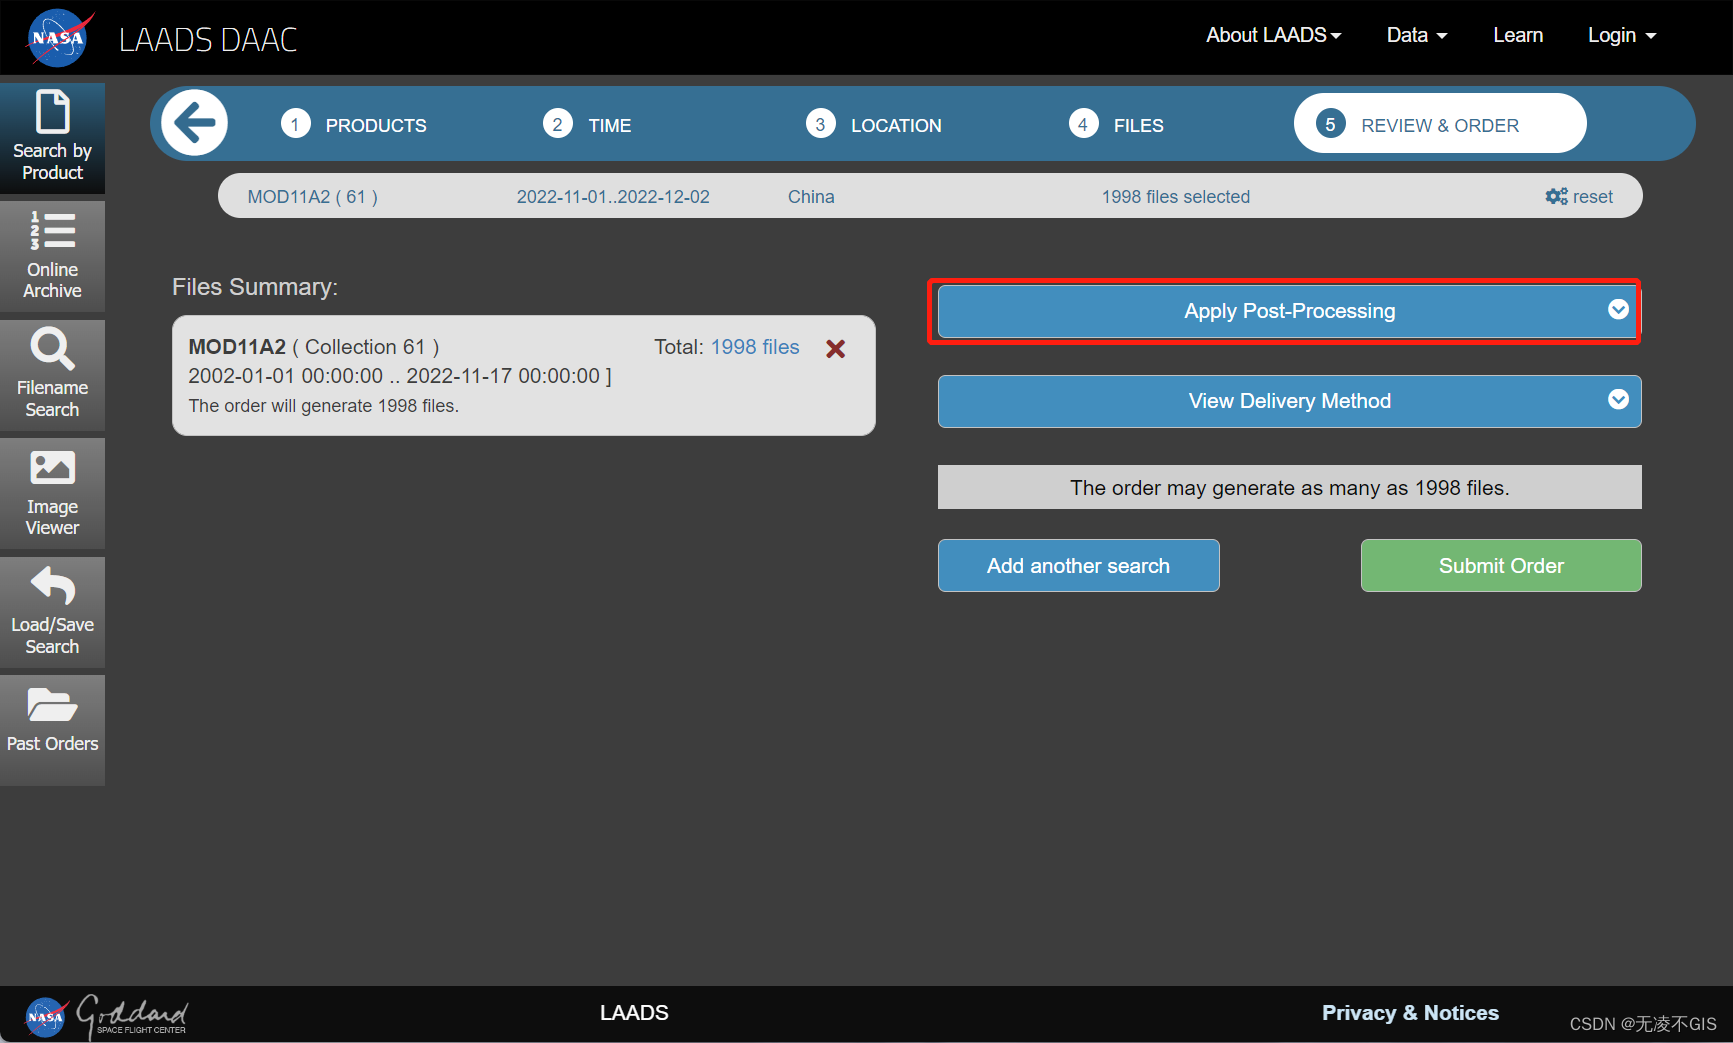Click step number 2 circle for Time
1733x1043 pixels.
558,124
